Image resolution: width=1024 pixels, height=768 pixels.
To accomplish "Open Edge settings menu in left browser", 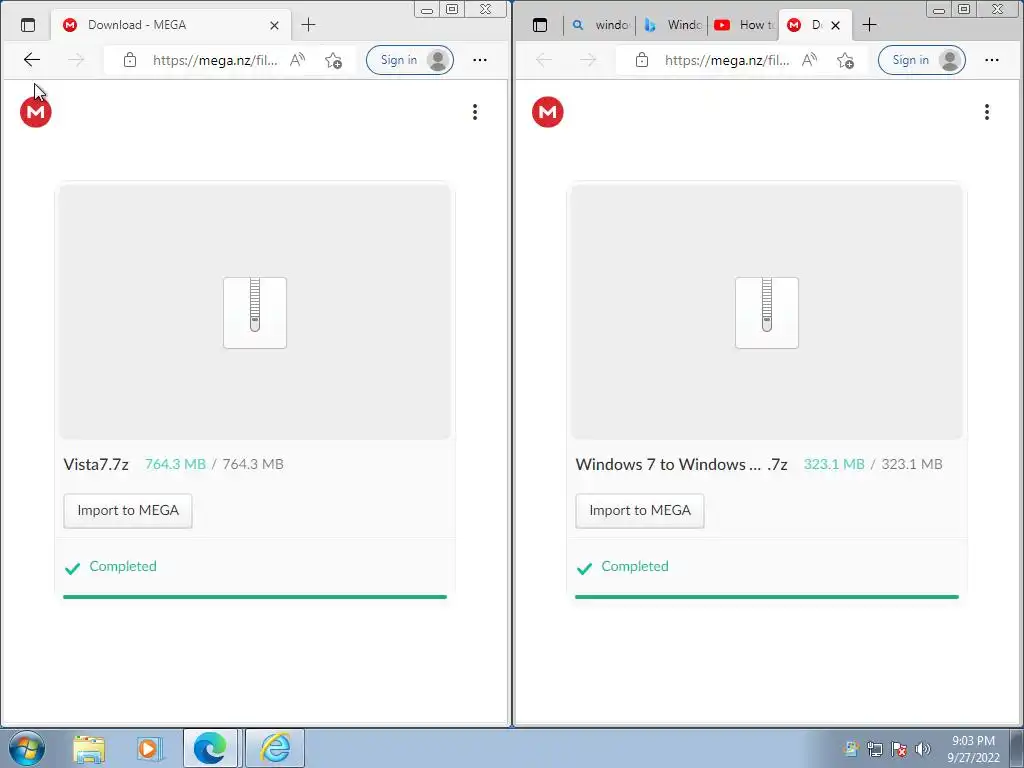I will tap(480, 60).
